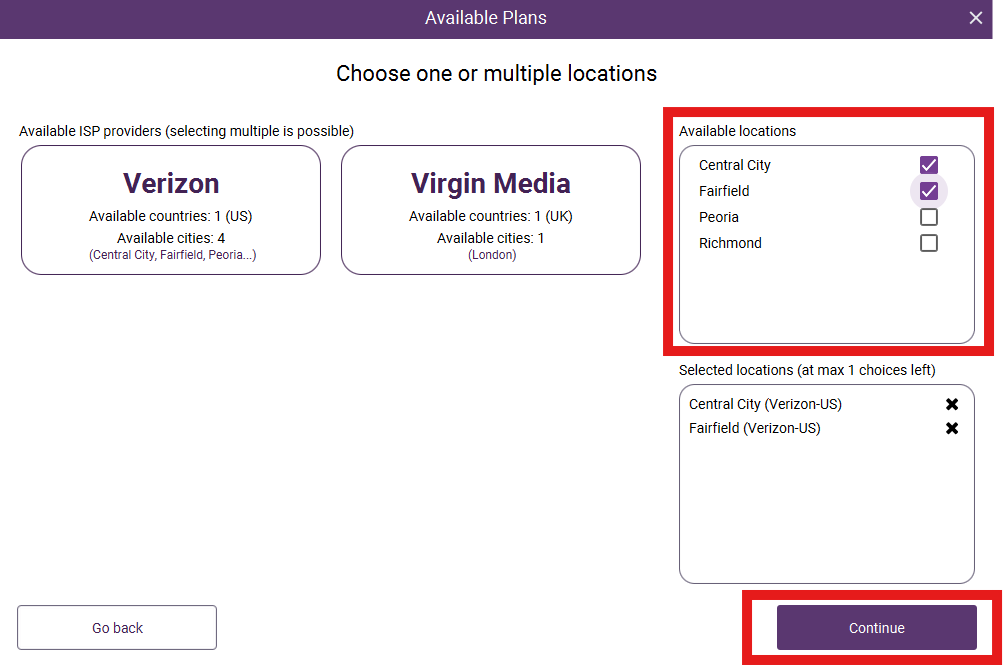Remove Fairfield (Verizon-US) from selected locations

952,428
